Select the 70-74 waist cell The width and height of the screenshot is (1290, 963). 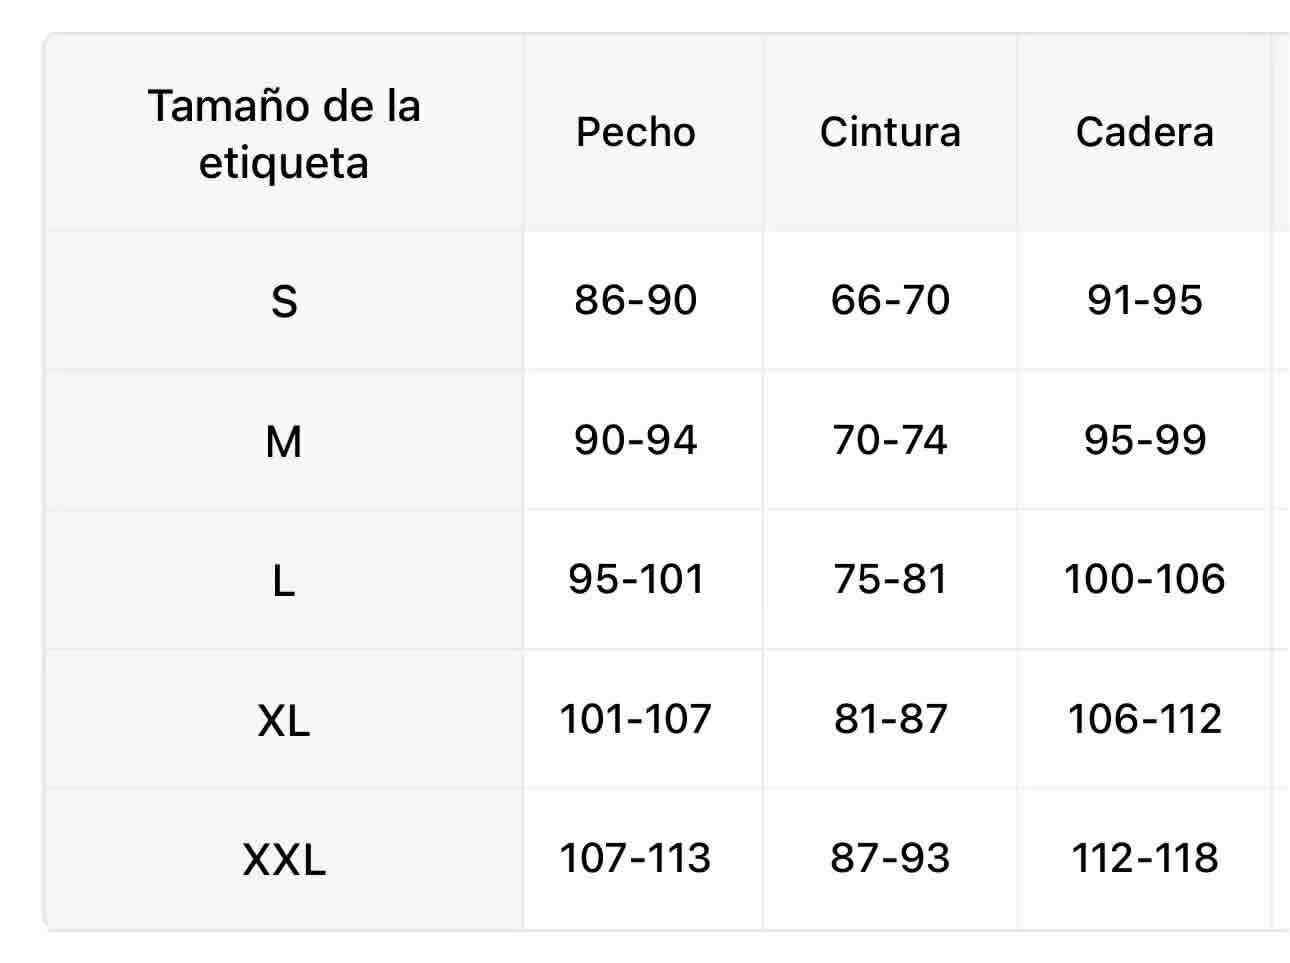890,440
